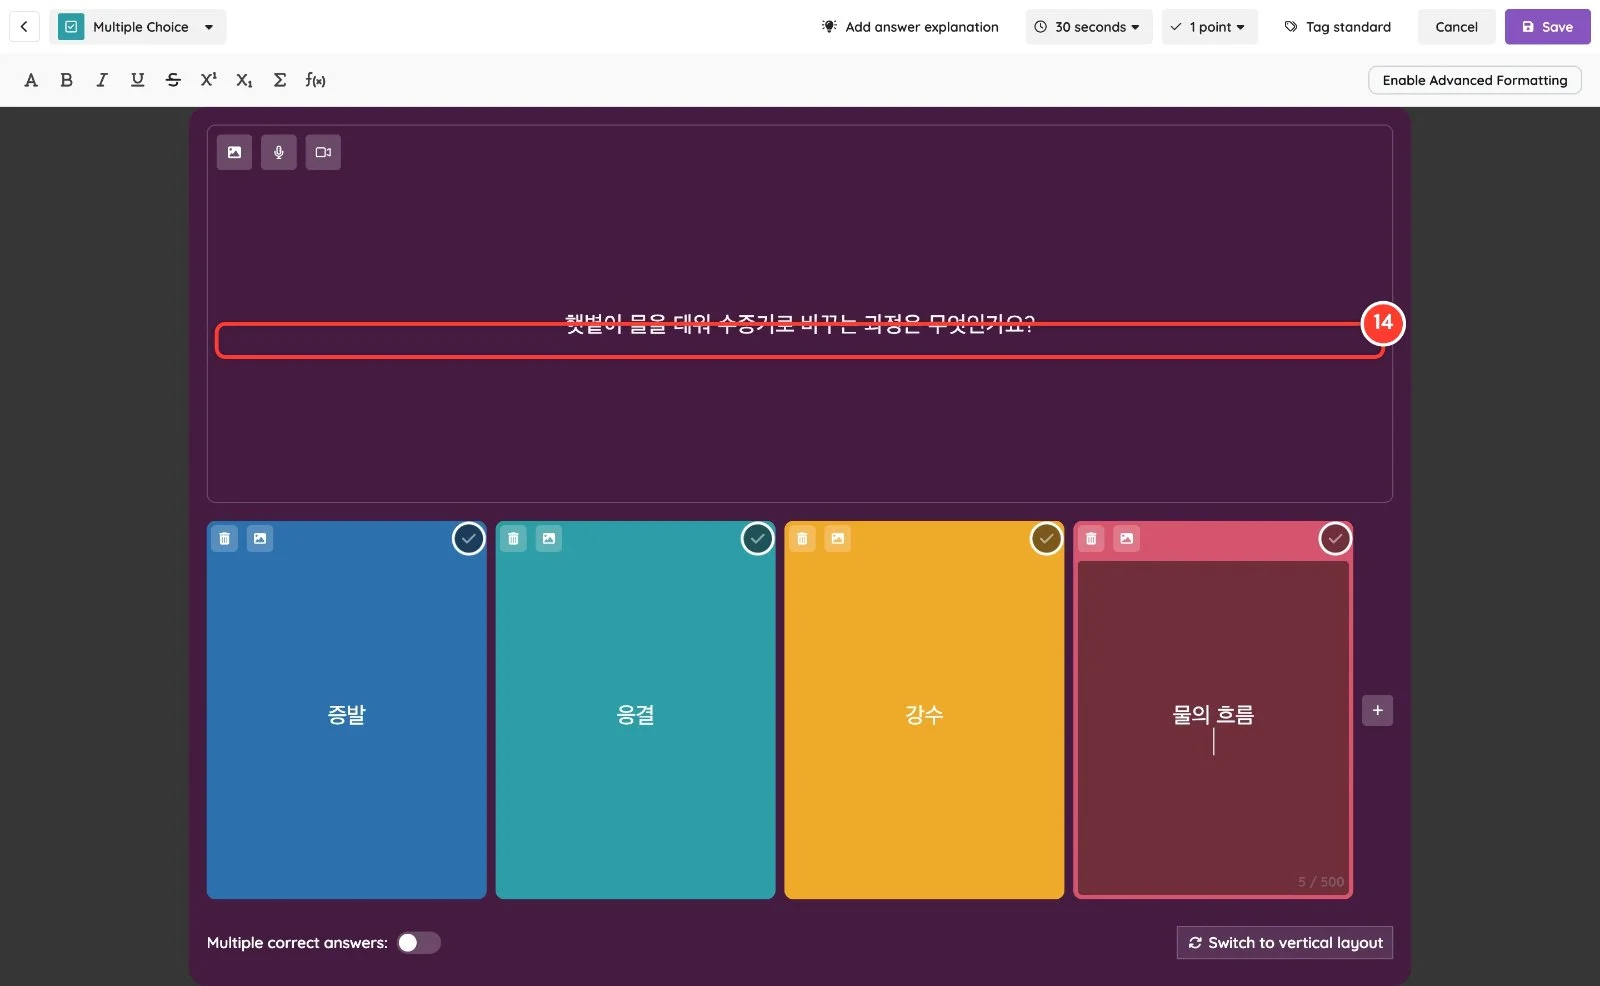Add image to the 증발 option
The height and width of the screenshot is (986, 1600).
tap(260, 539)
